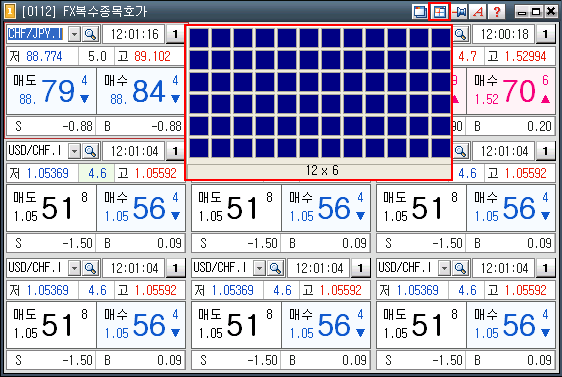Image resolution: width=562 pixels, height=377 pixels.
Task: Open the grid layout selector icon
Action: coord(439,11)
